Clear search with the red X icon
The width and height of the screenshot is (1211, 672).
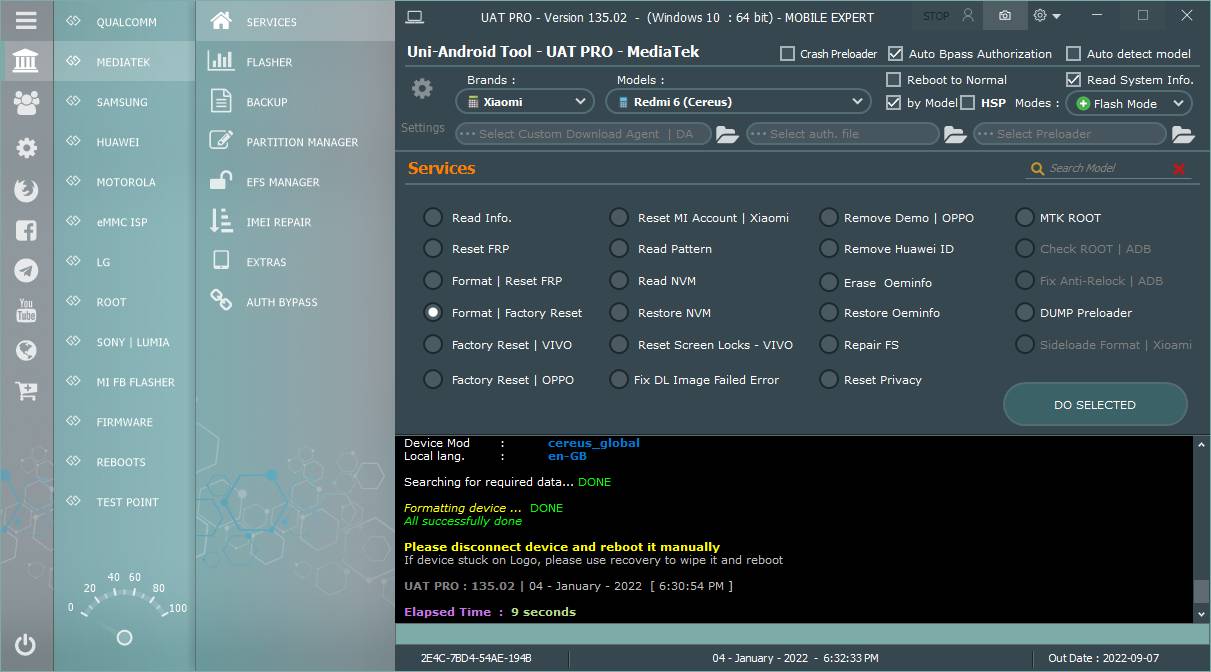point(1179,169)
